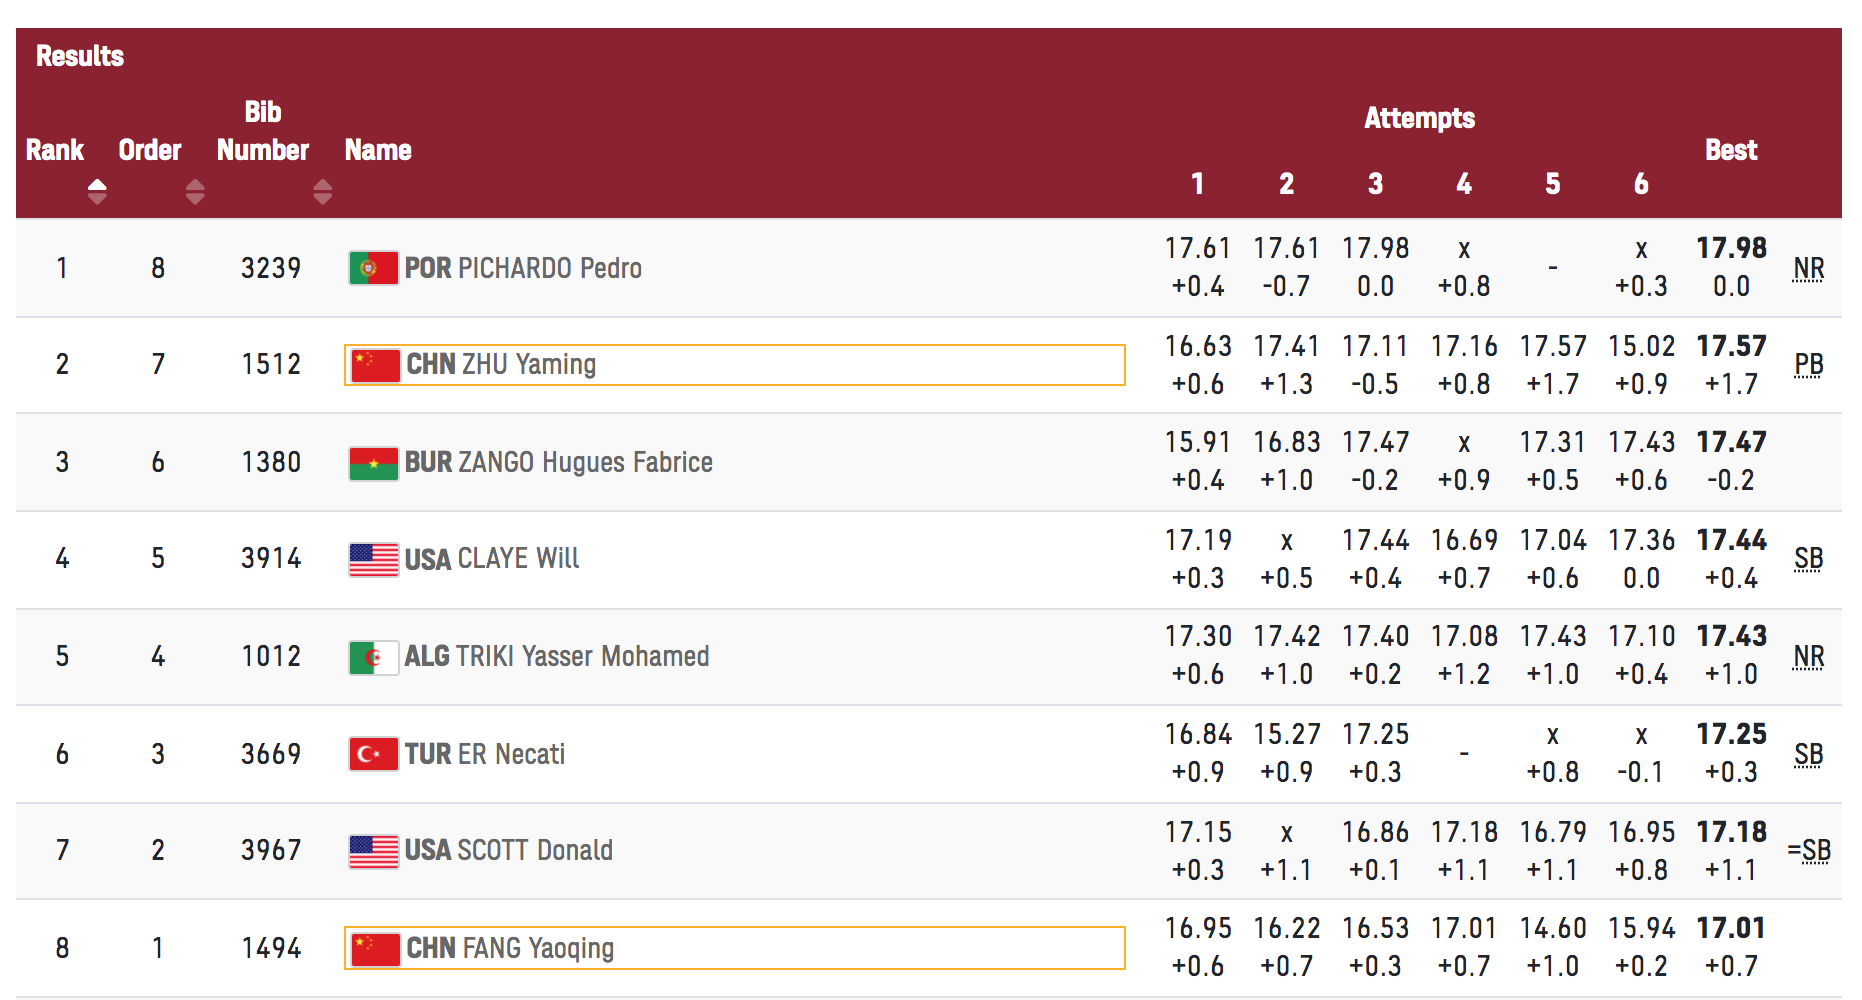This screenshot has height=1000, width=1862.
Task: Click China flag icon next to ZHU Yaming
Action: coord(375,365)
